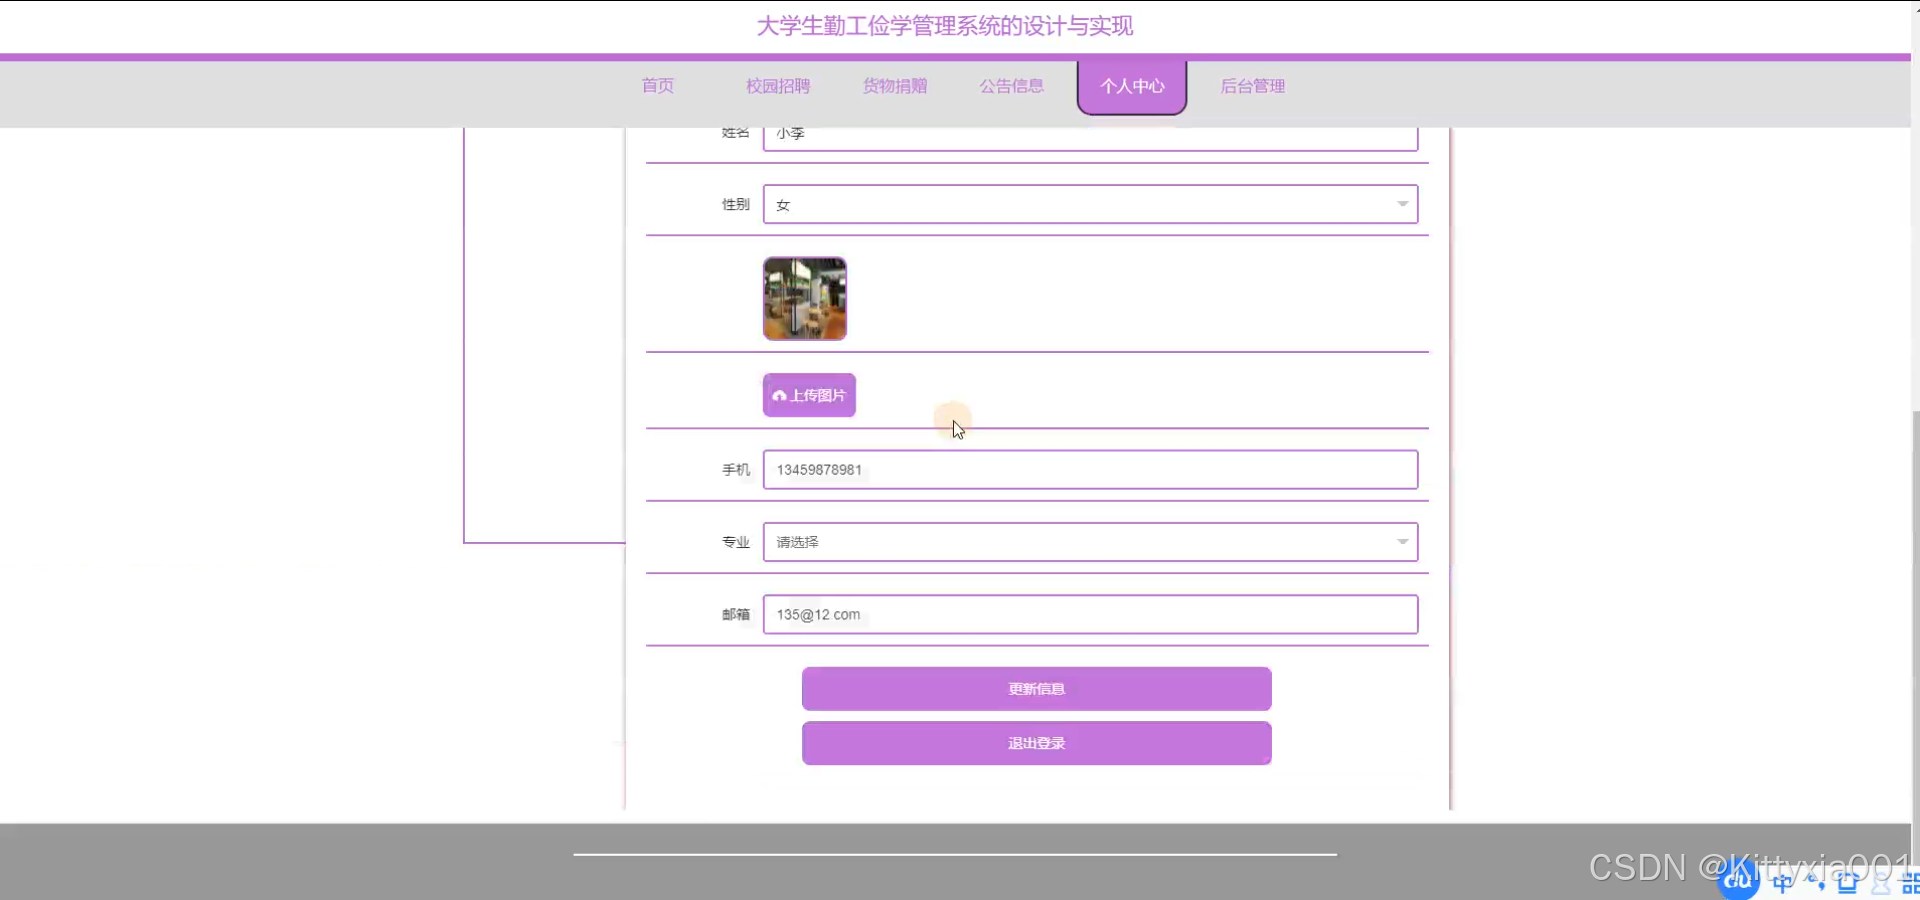Open the 货物捐赠 menu item
This screenshot has height=900, width=1920.
894,86
